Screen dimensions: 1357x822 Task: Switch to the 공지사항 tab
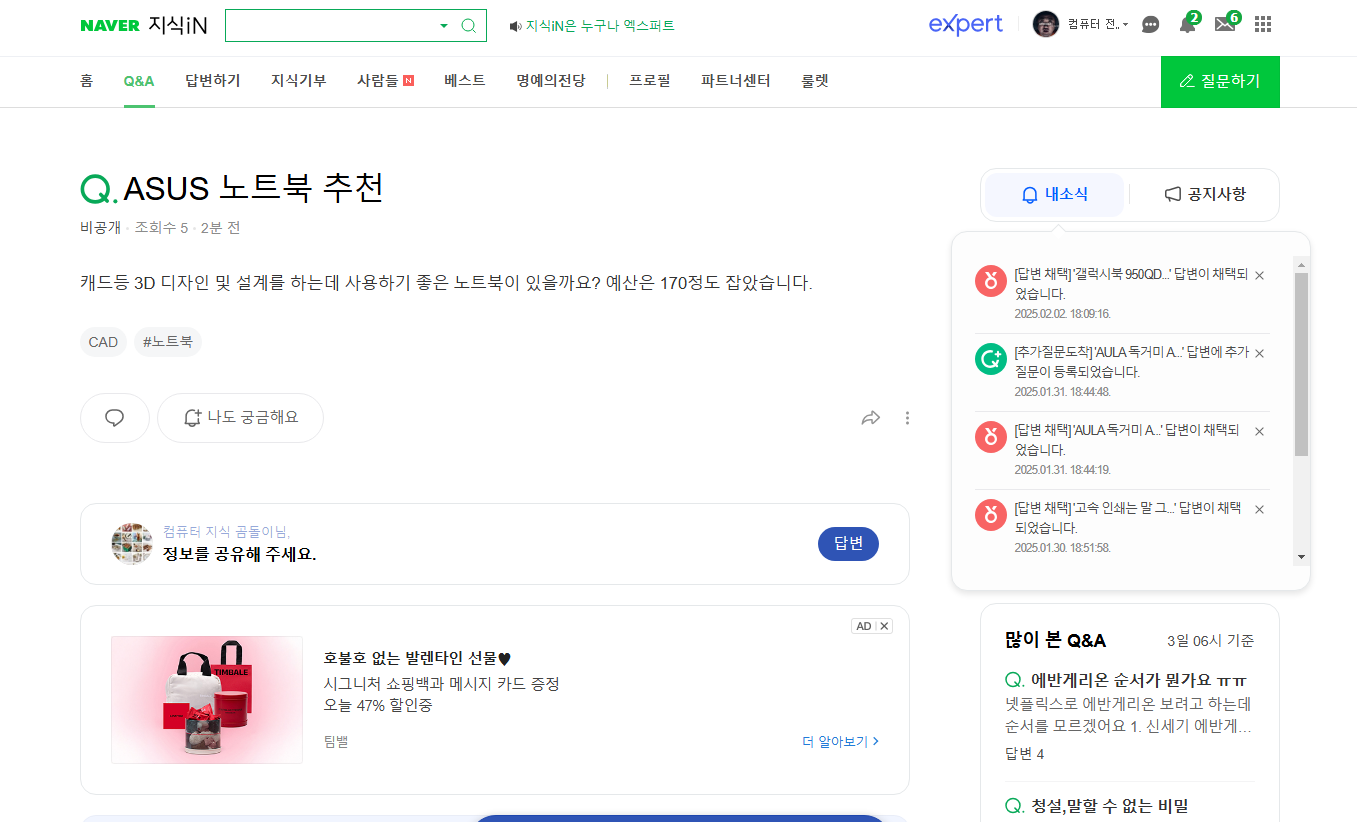(1205, 195)
